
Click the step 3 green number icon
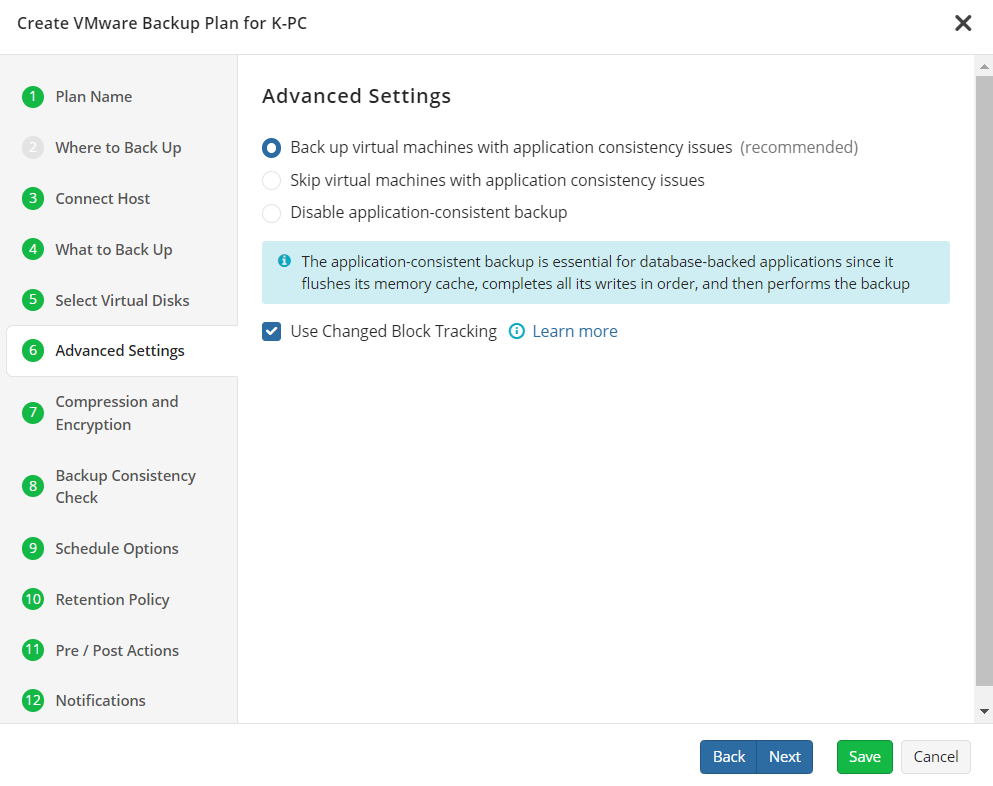click(33, 198)
